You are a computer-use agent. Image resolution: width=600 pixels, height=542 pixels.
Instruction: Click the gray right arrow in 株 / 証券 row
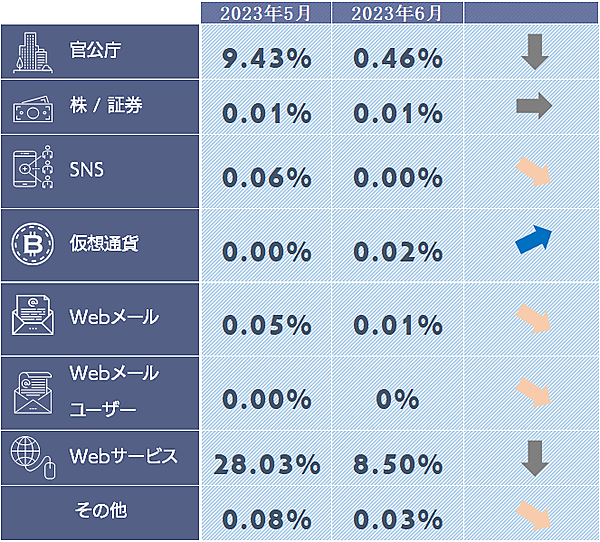click(534, 106)
